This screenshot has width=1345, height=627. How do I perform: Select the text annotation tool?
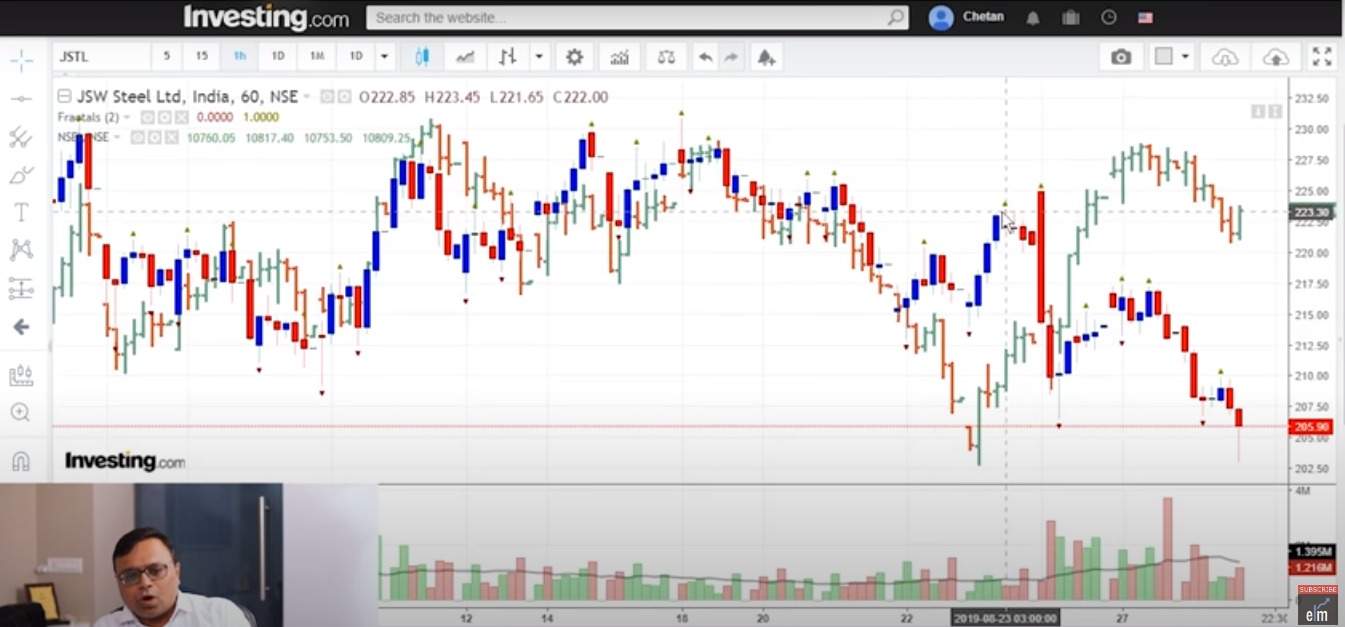coord(21,211)
